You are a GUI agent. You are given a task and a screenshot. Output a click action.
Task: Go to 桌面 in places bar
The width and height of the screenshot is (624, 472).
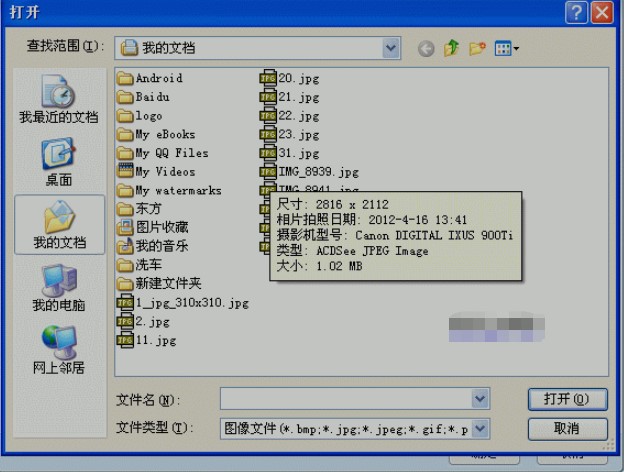pyautogui.click(x=59, y=162)
